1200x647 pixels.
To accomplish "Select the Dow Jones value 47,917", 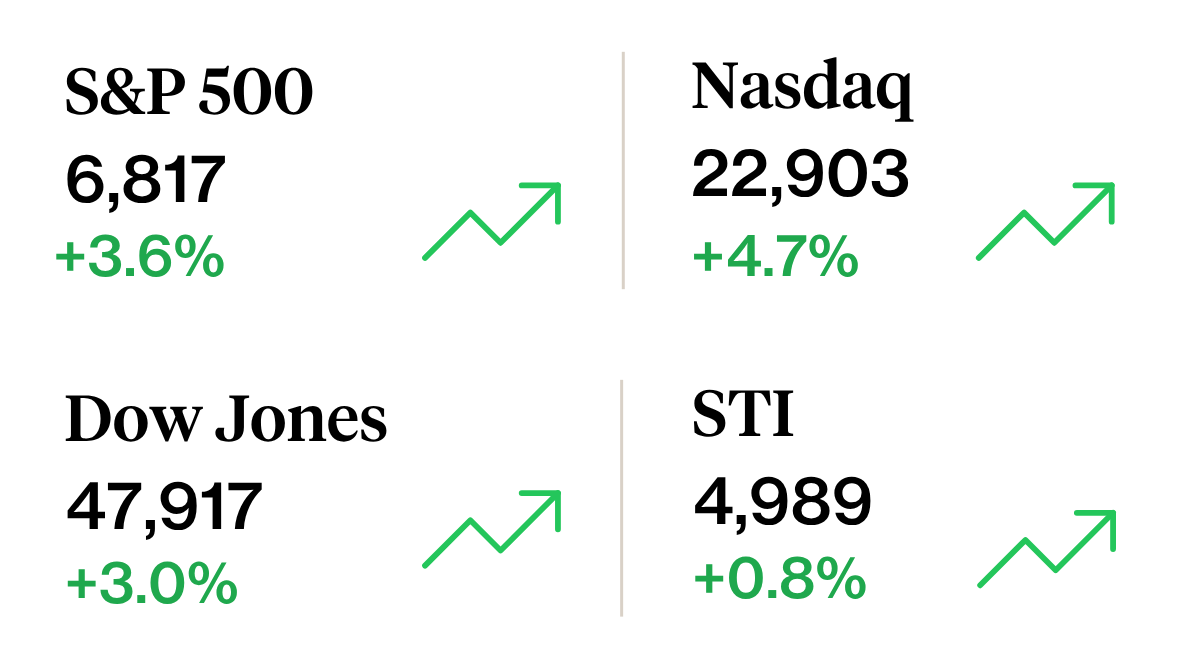I will (164, 506).
